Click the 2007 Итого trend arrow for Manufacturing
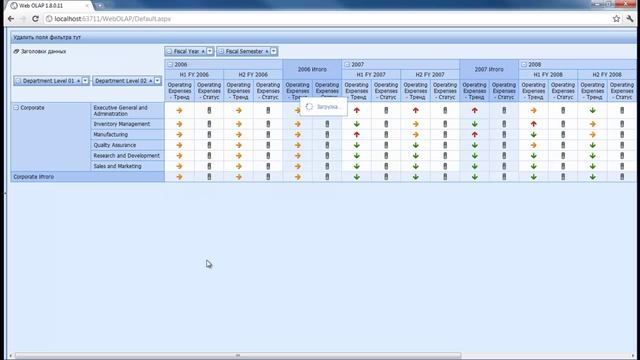 point(475,134)
